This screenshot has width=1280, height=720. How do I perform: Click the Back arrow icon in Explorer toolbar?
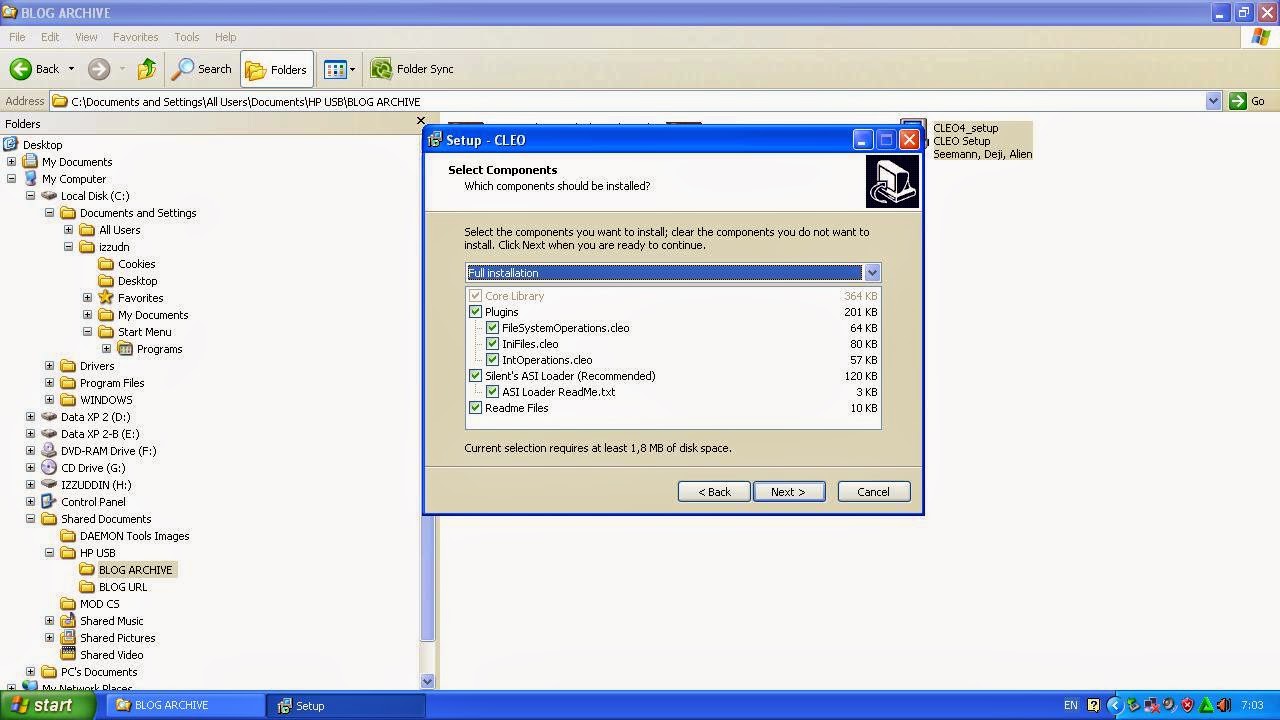[20, 69]
